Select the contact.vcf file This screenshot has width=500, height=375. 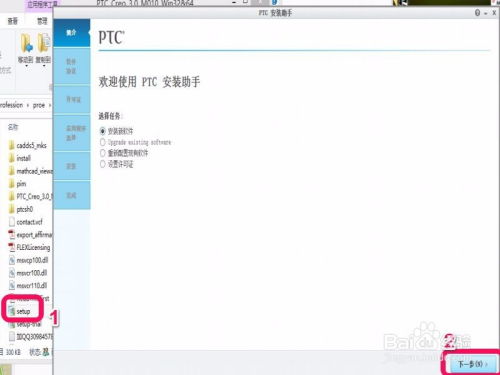(26, 222)
